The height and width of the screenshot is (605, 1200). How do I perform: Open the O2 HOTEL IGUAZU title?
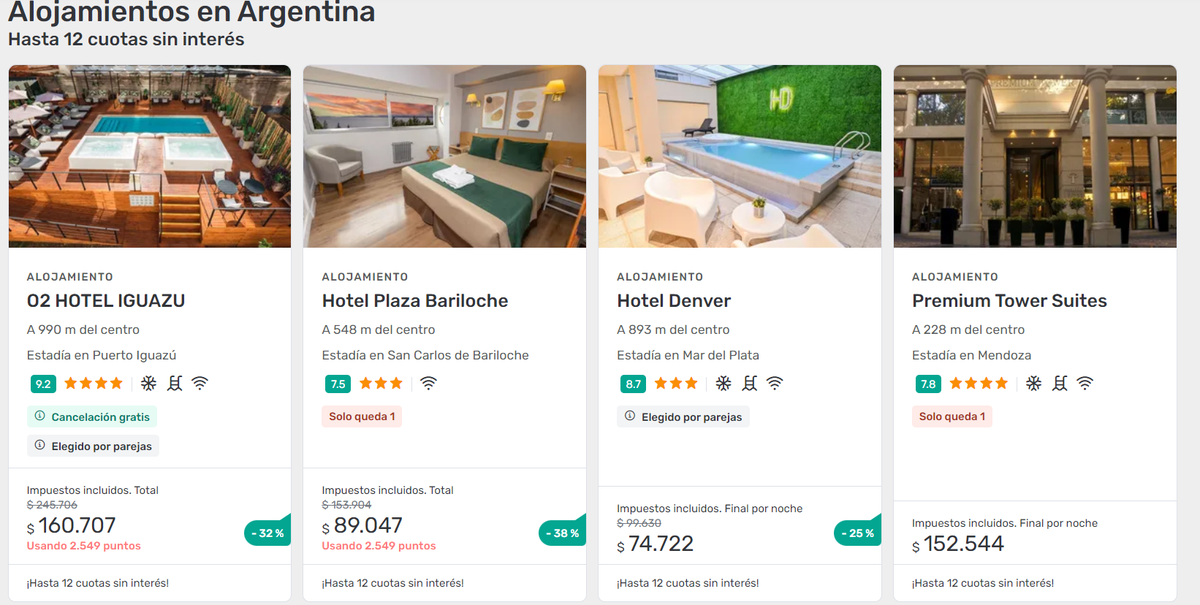106,301
